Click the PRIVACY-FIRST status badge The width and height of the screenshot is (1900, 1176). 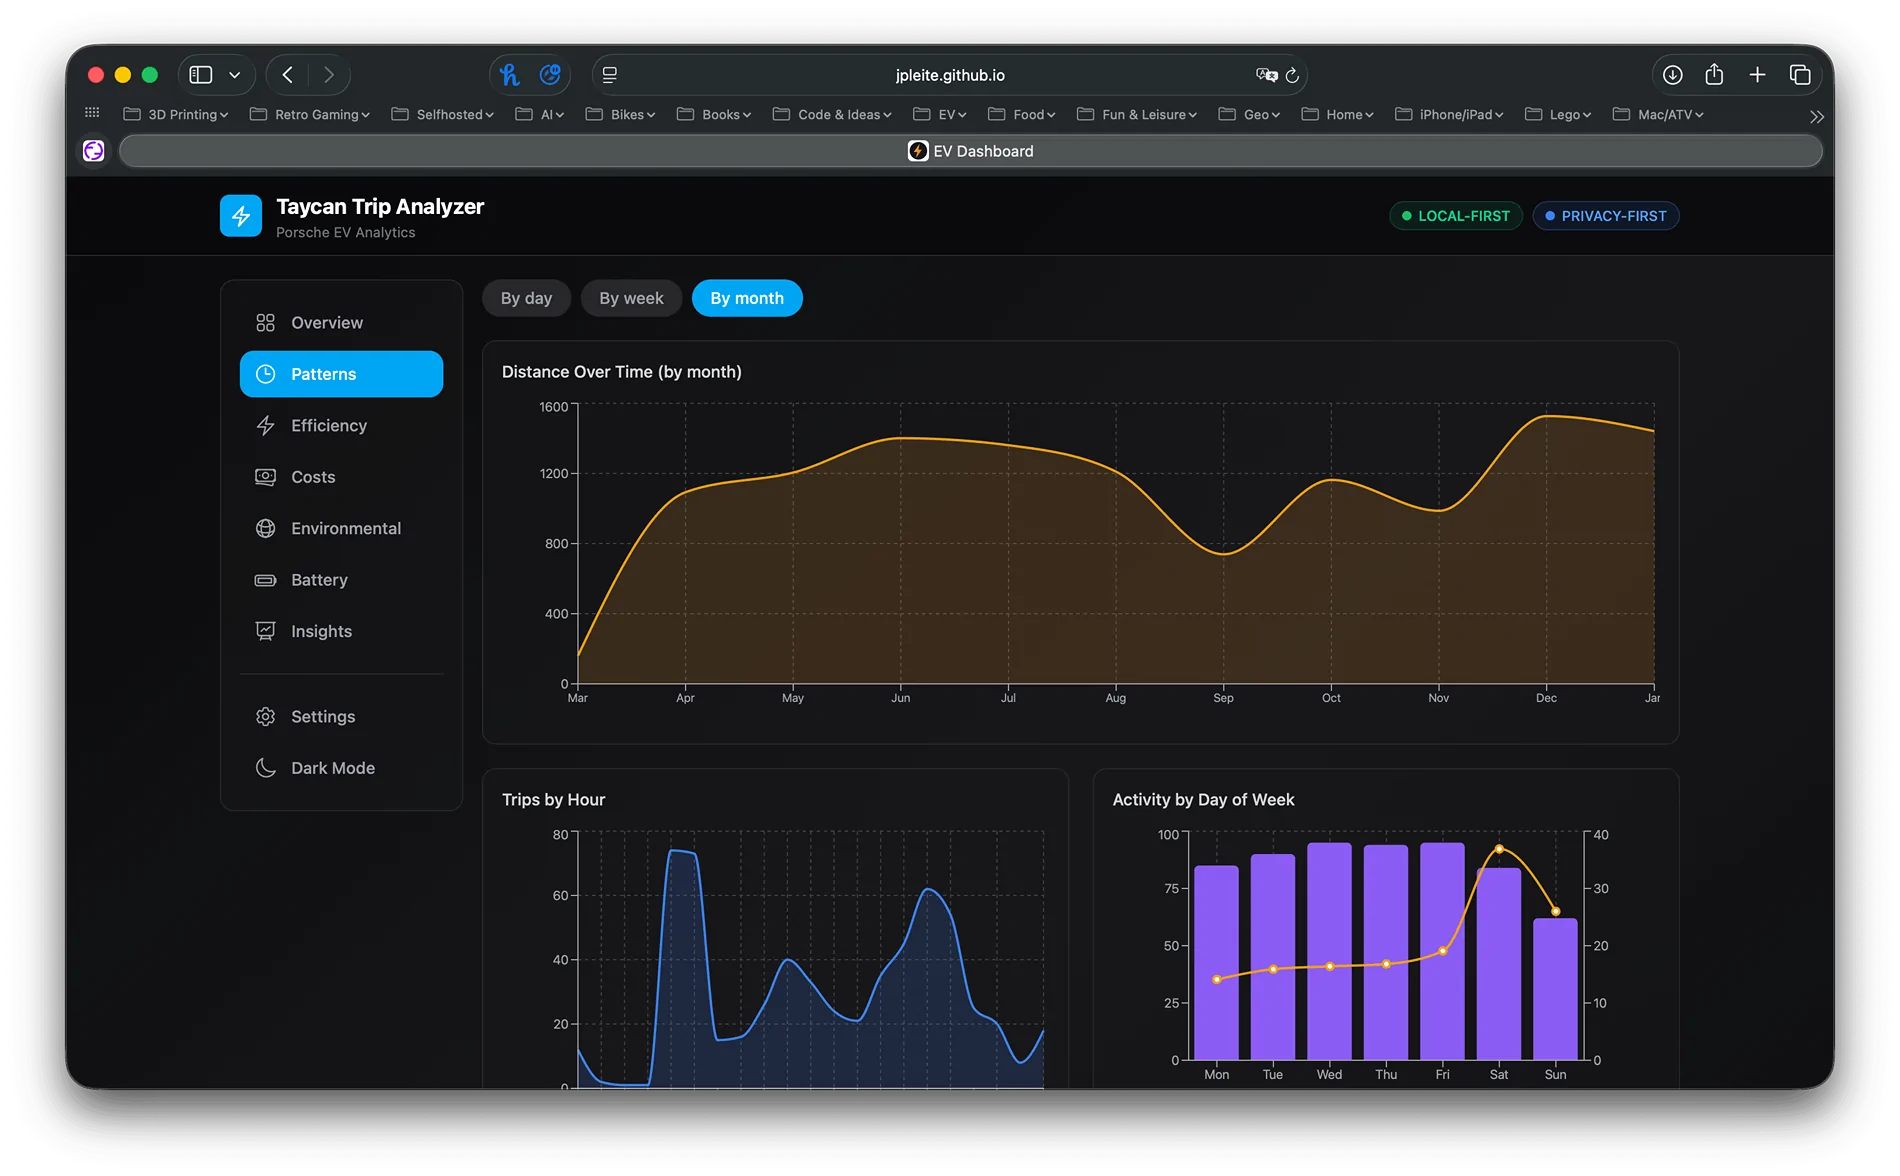coord(1605,215)
